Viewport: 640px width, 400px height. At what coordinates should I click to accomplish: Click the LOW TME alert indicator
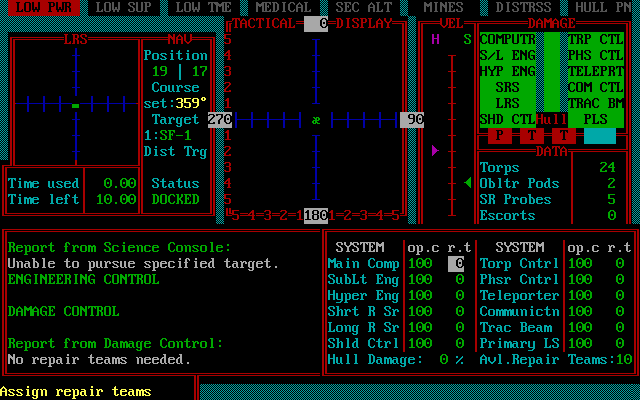click(x=204, y=7)
